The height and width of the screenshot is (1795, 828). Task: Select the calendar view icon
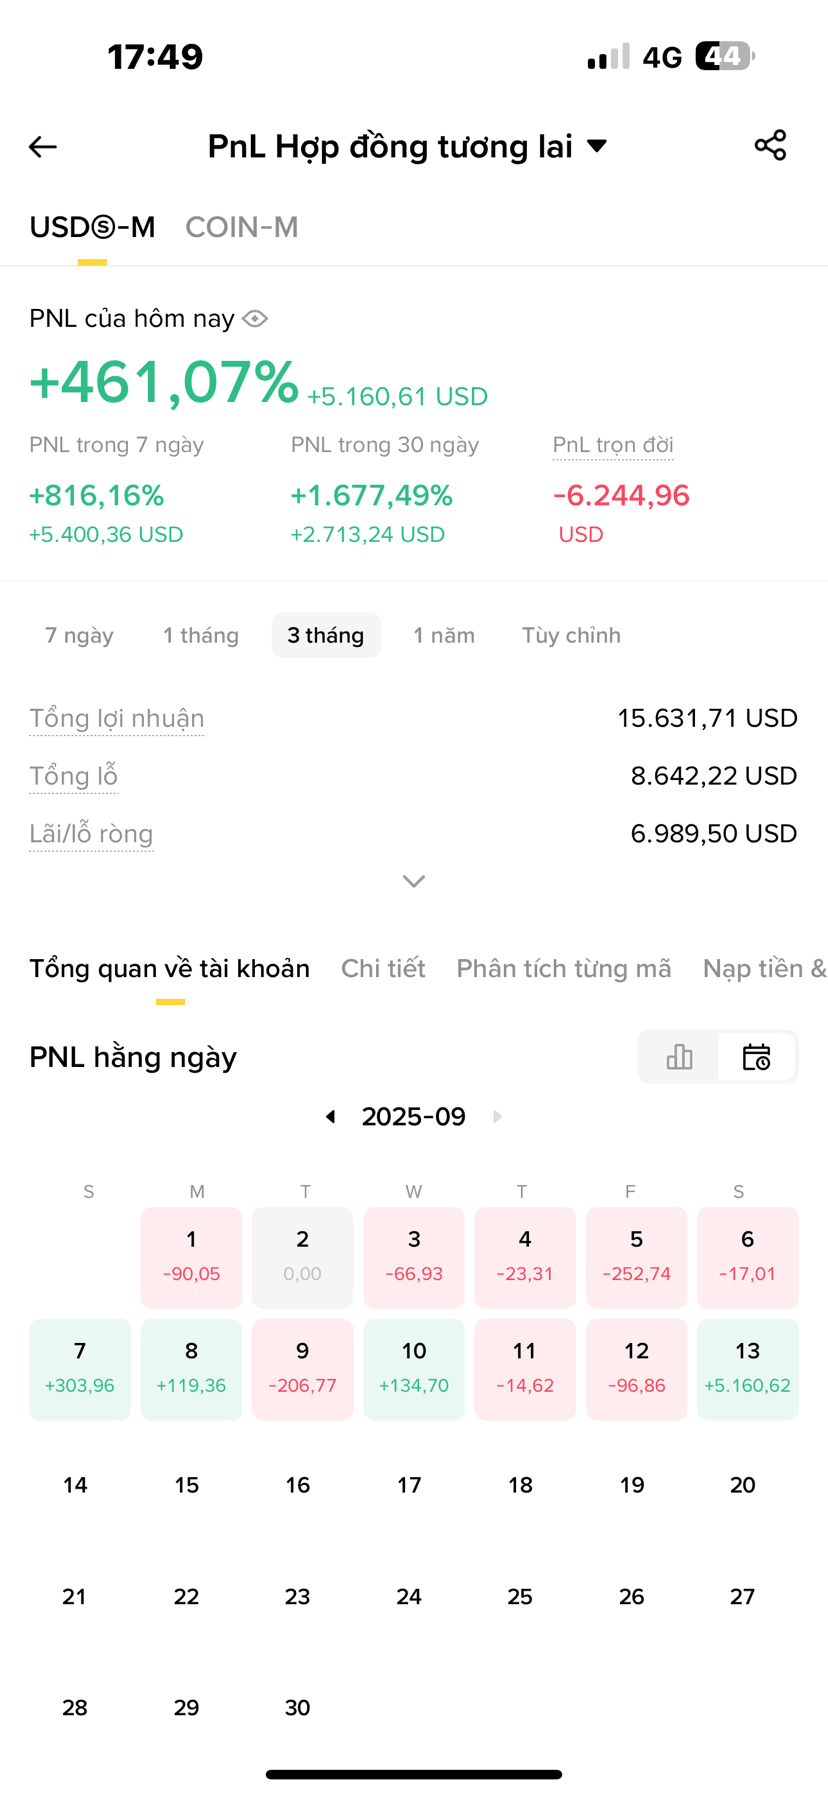[757, 1057]
